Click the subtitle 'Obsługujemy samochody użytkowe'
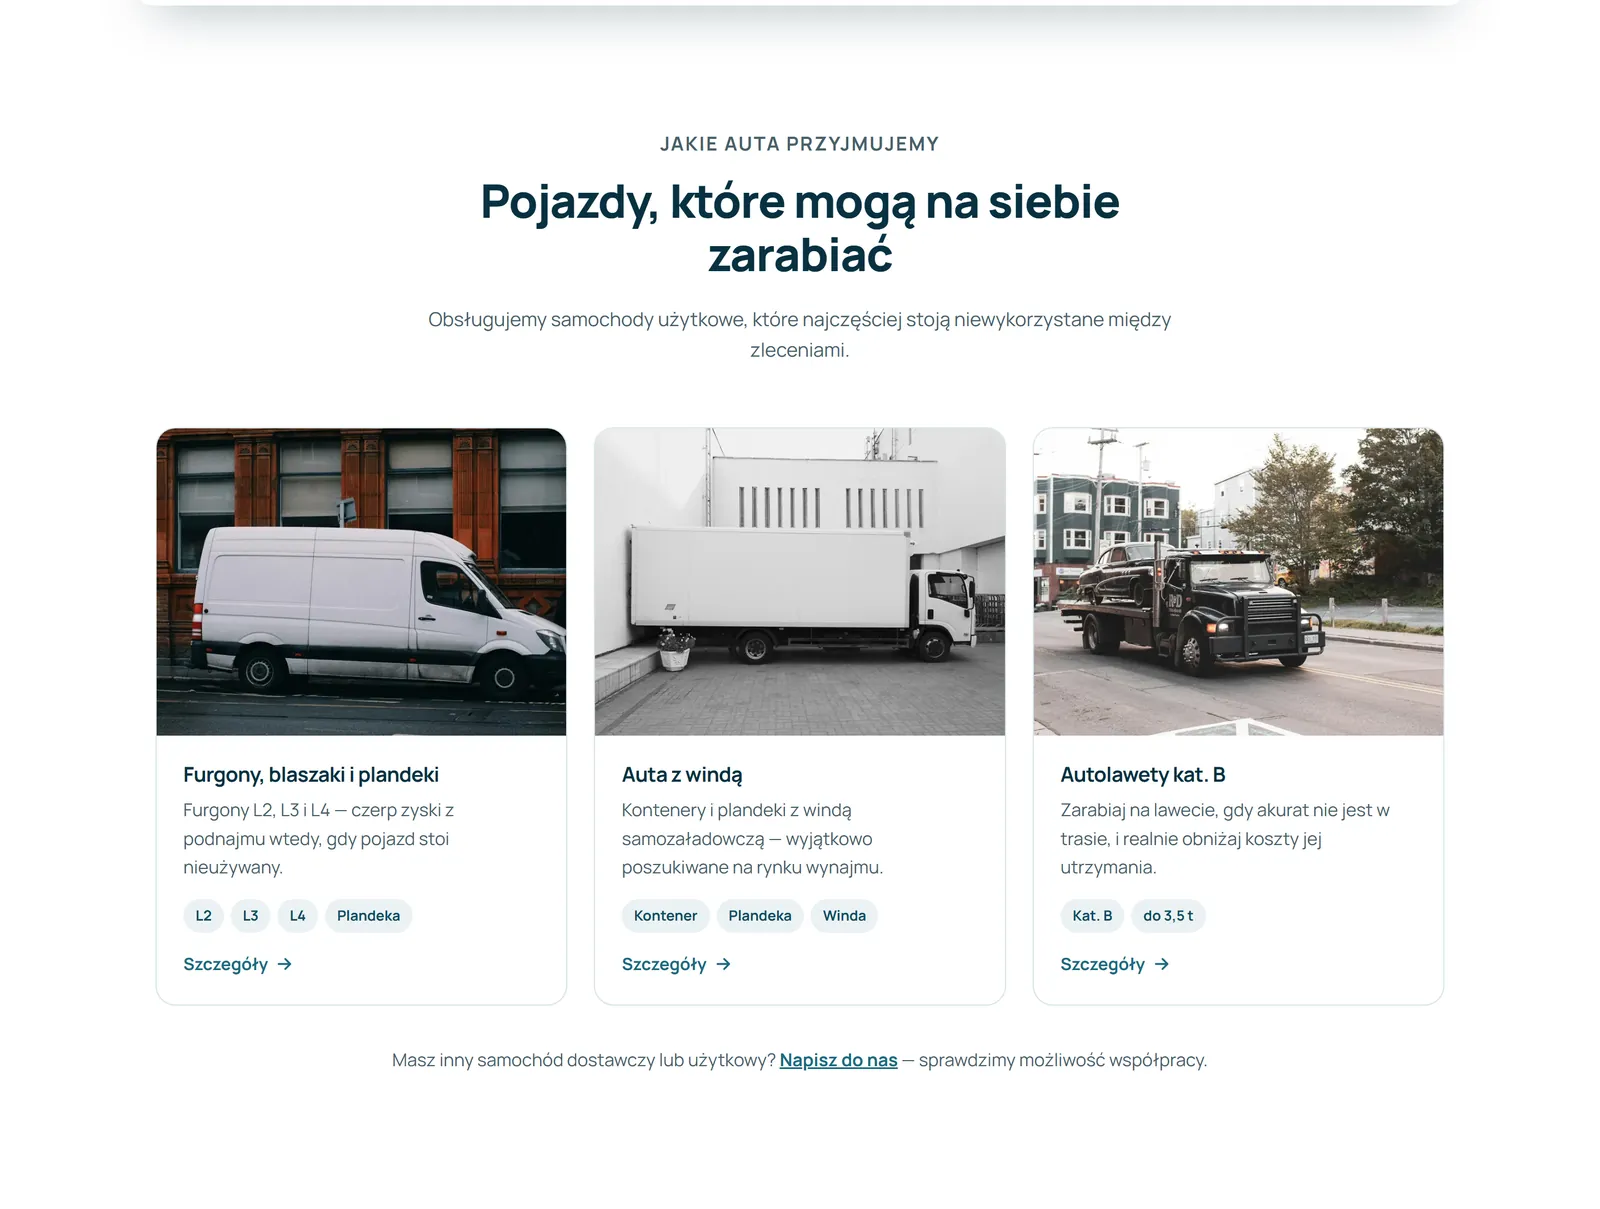This screenshot has height=1209, width=1600. (800, 335)
